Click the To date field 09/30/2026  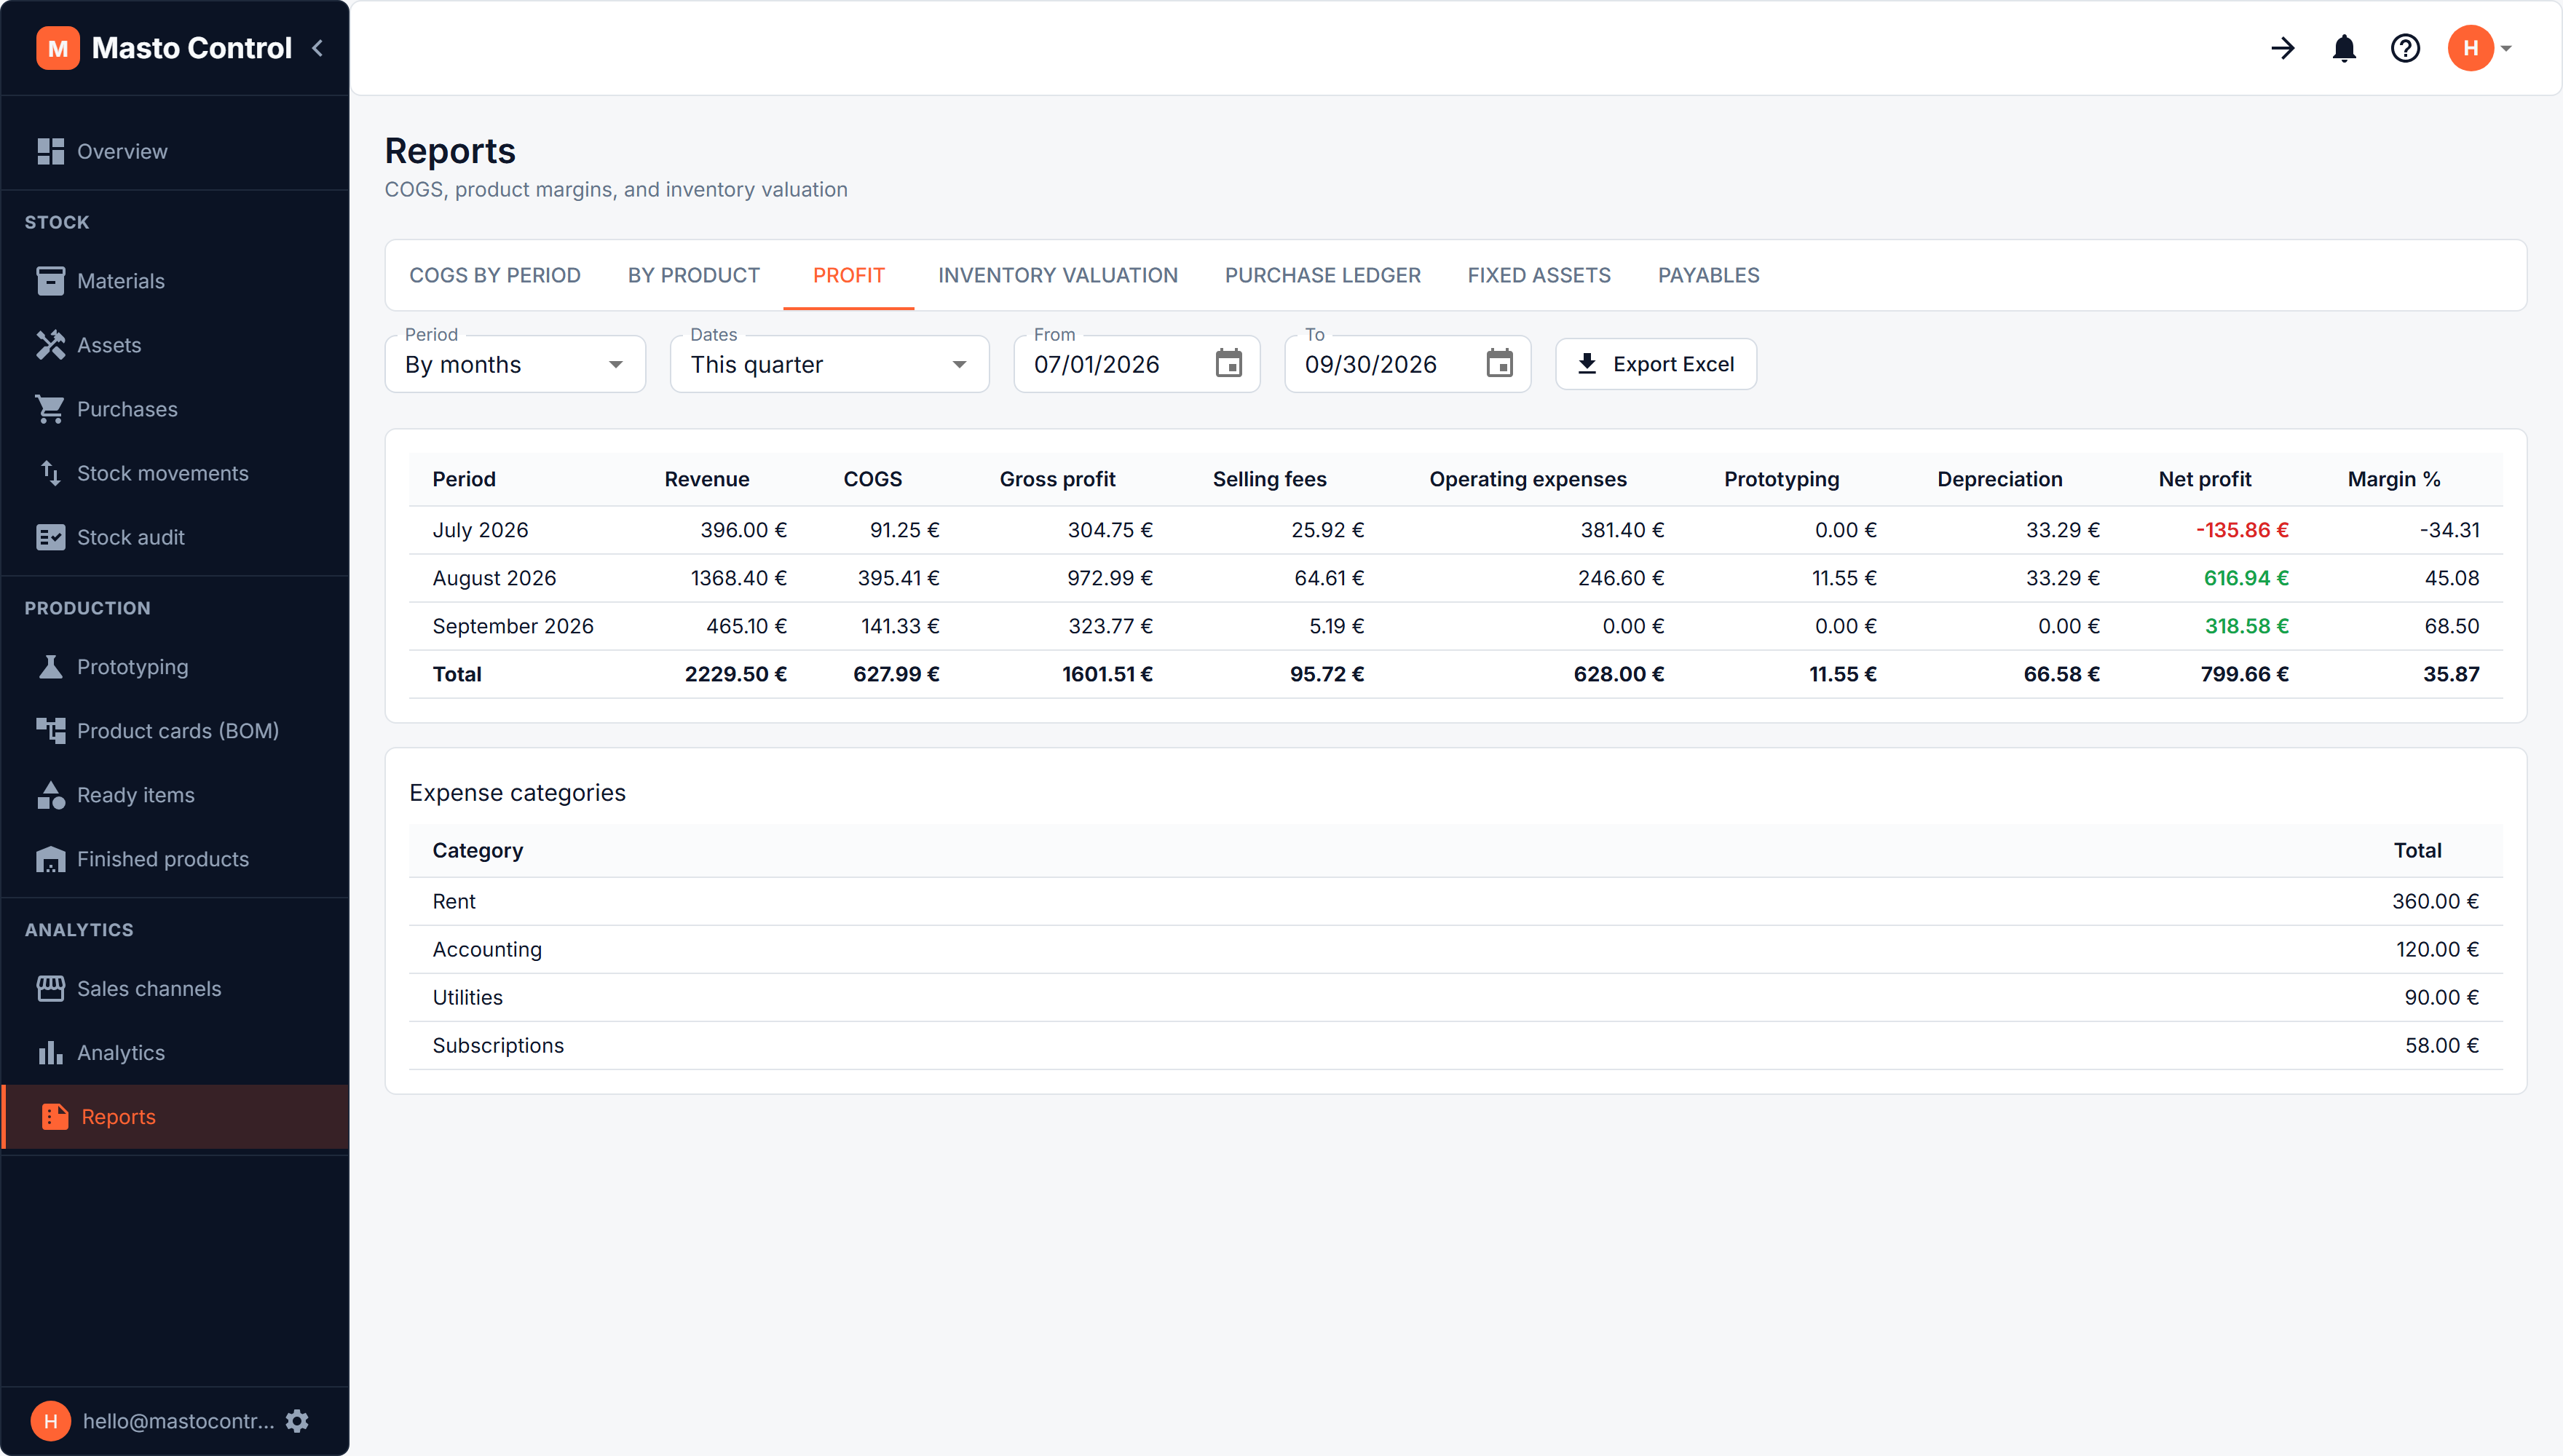1408,364
